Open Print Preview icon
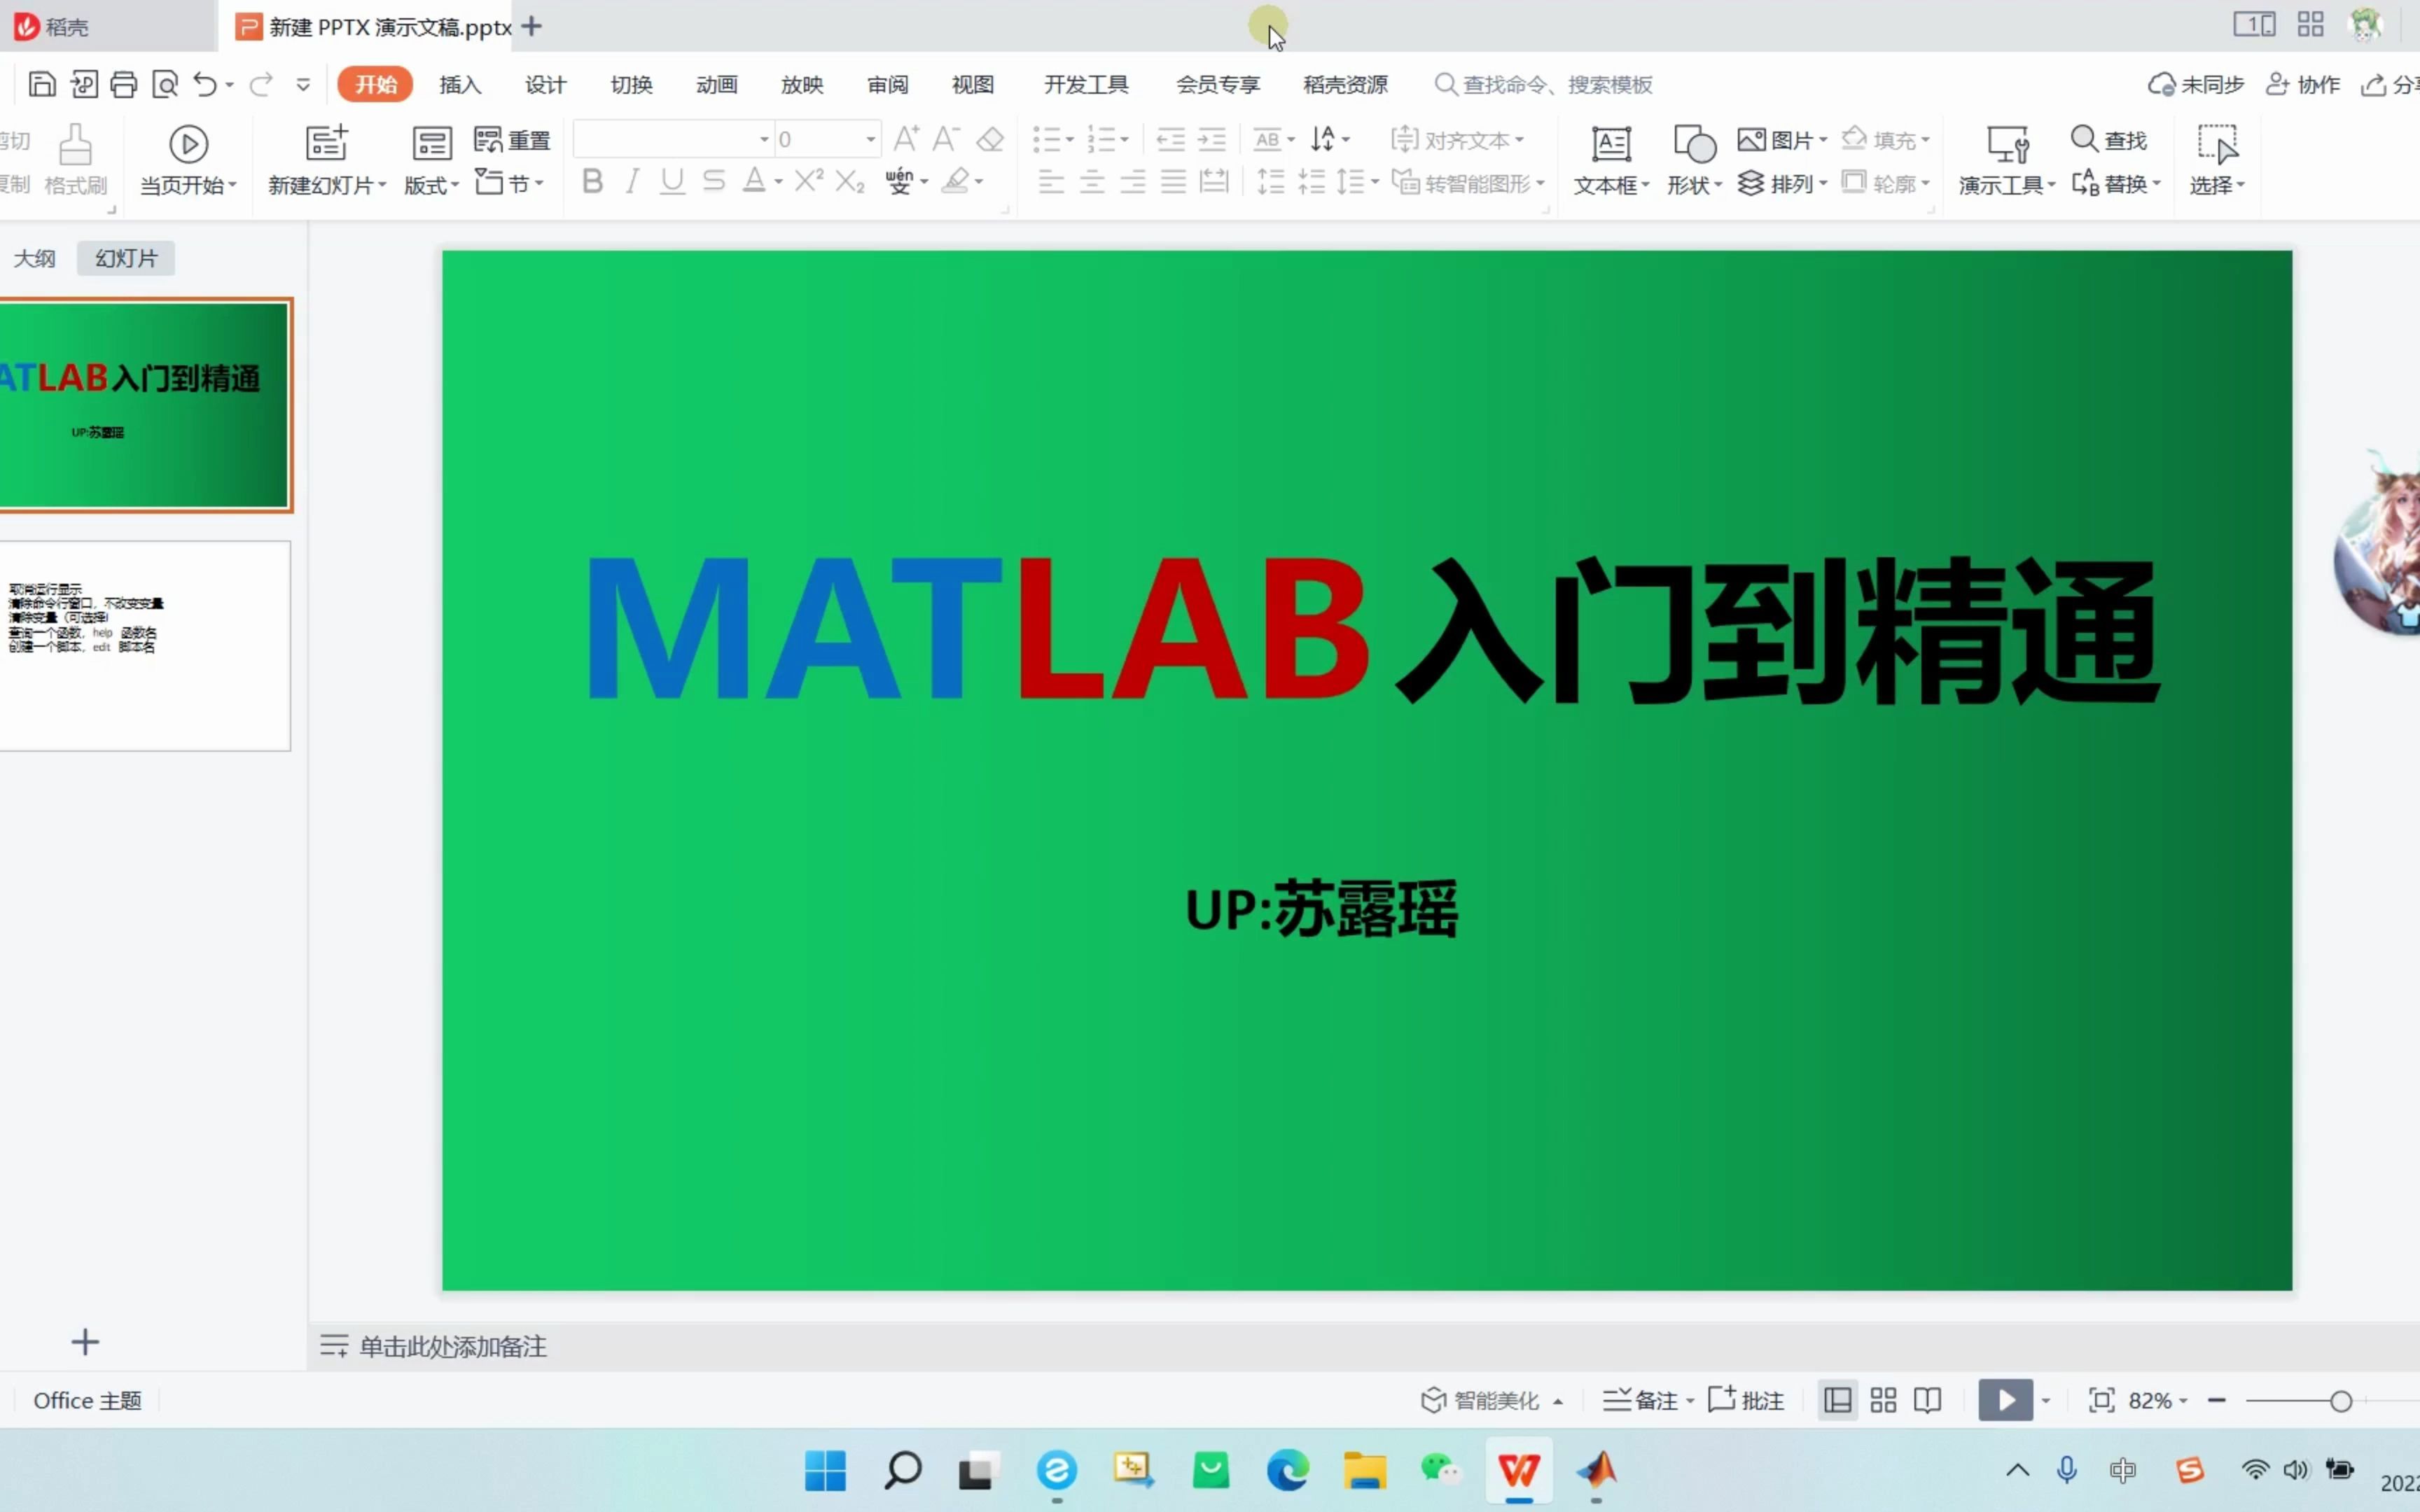Viewport: 2420px width, 1512px height. pyautogui.click(x=165, y=84)
